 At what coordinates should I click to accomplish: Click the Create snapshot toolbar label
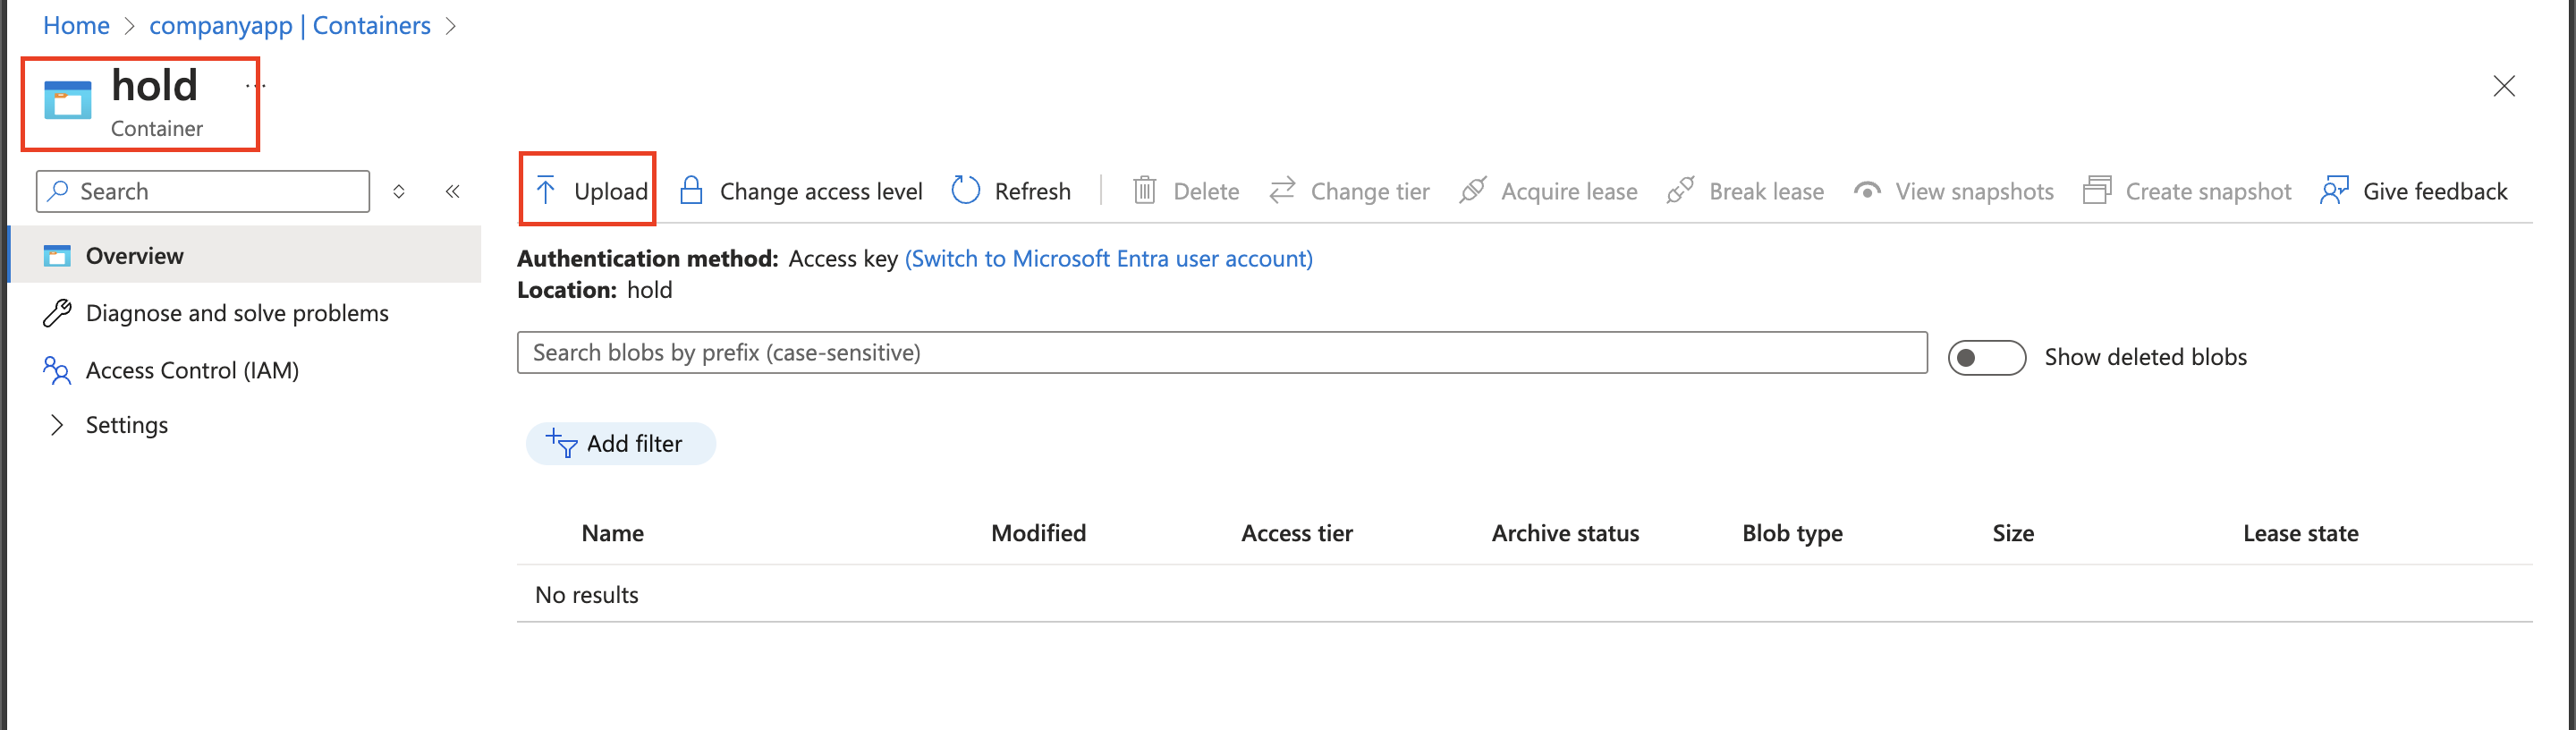pos(2208,191)
